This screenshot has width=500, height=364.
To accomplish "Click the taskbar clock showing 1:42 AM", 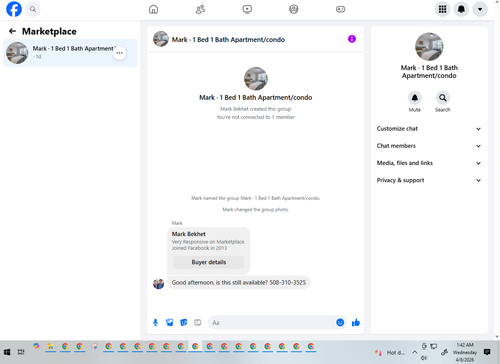I will point(465,352).
